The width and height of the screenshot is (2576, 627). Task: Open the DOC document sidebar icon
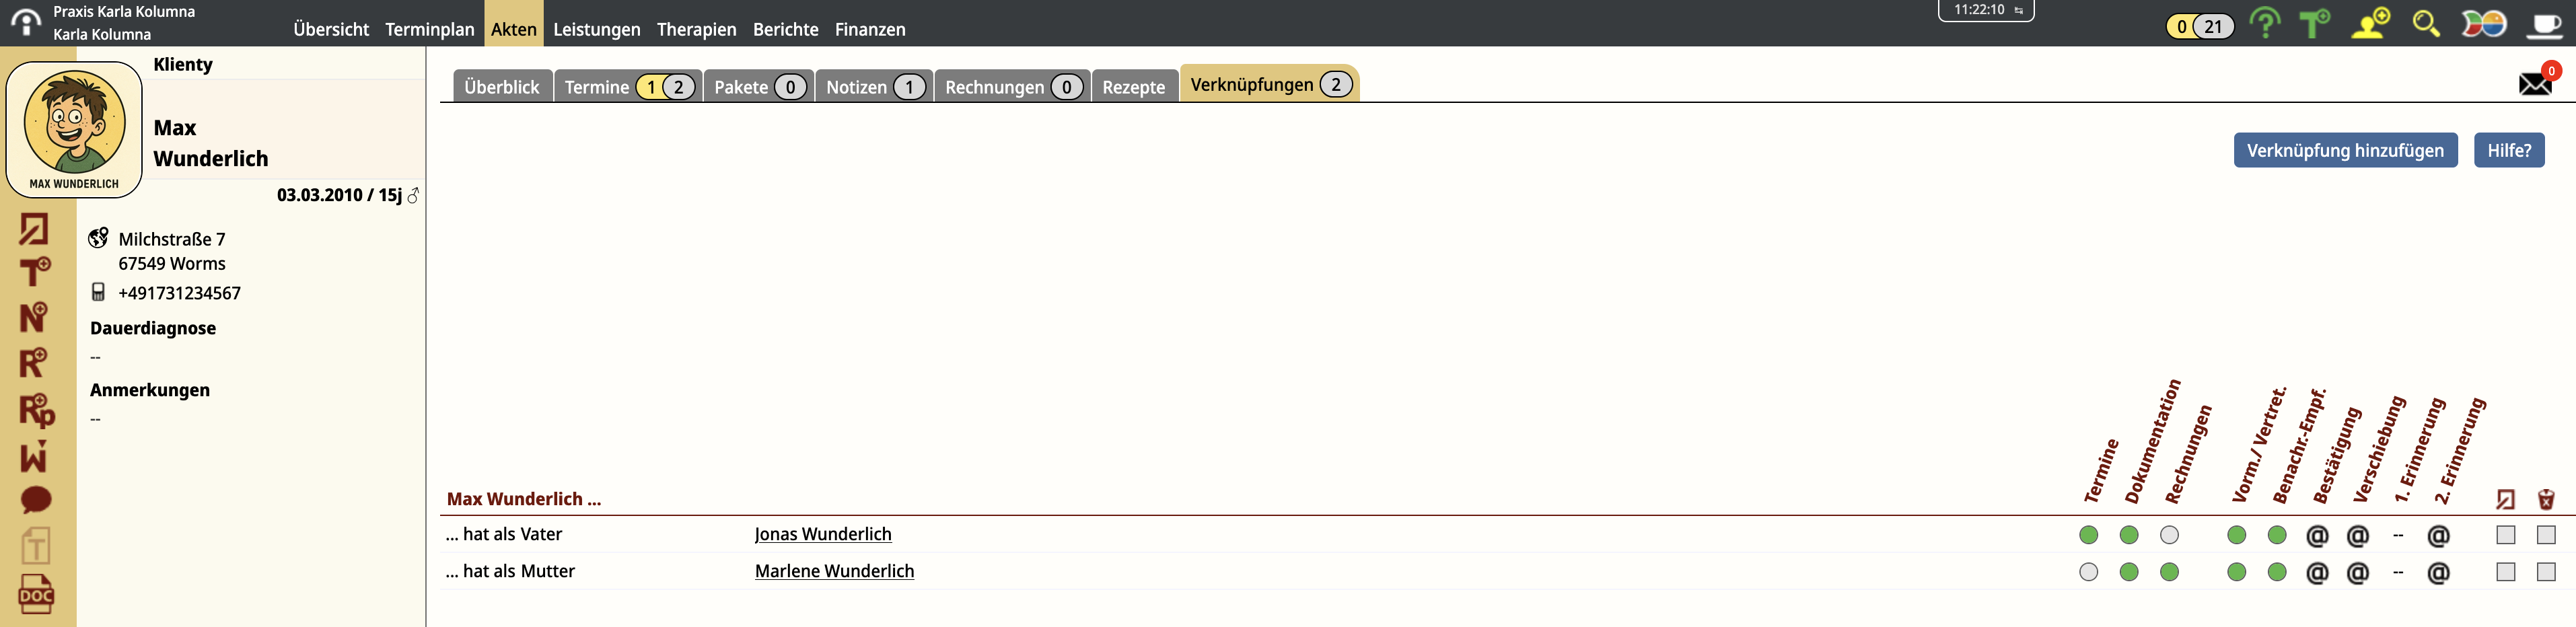[x=36, y=595]
